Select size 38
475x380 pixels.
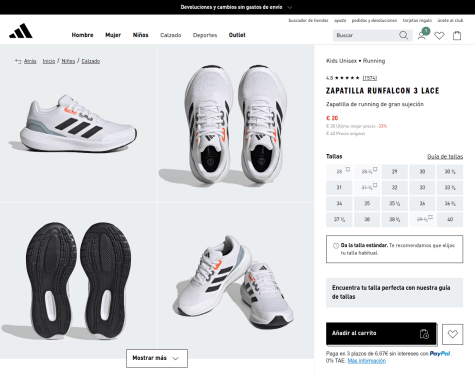coord(367,219)
